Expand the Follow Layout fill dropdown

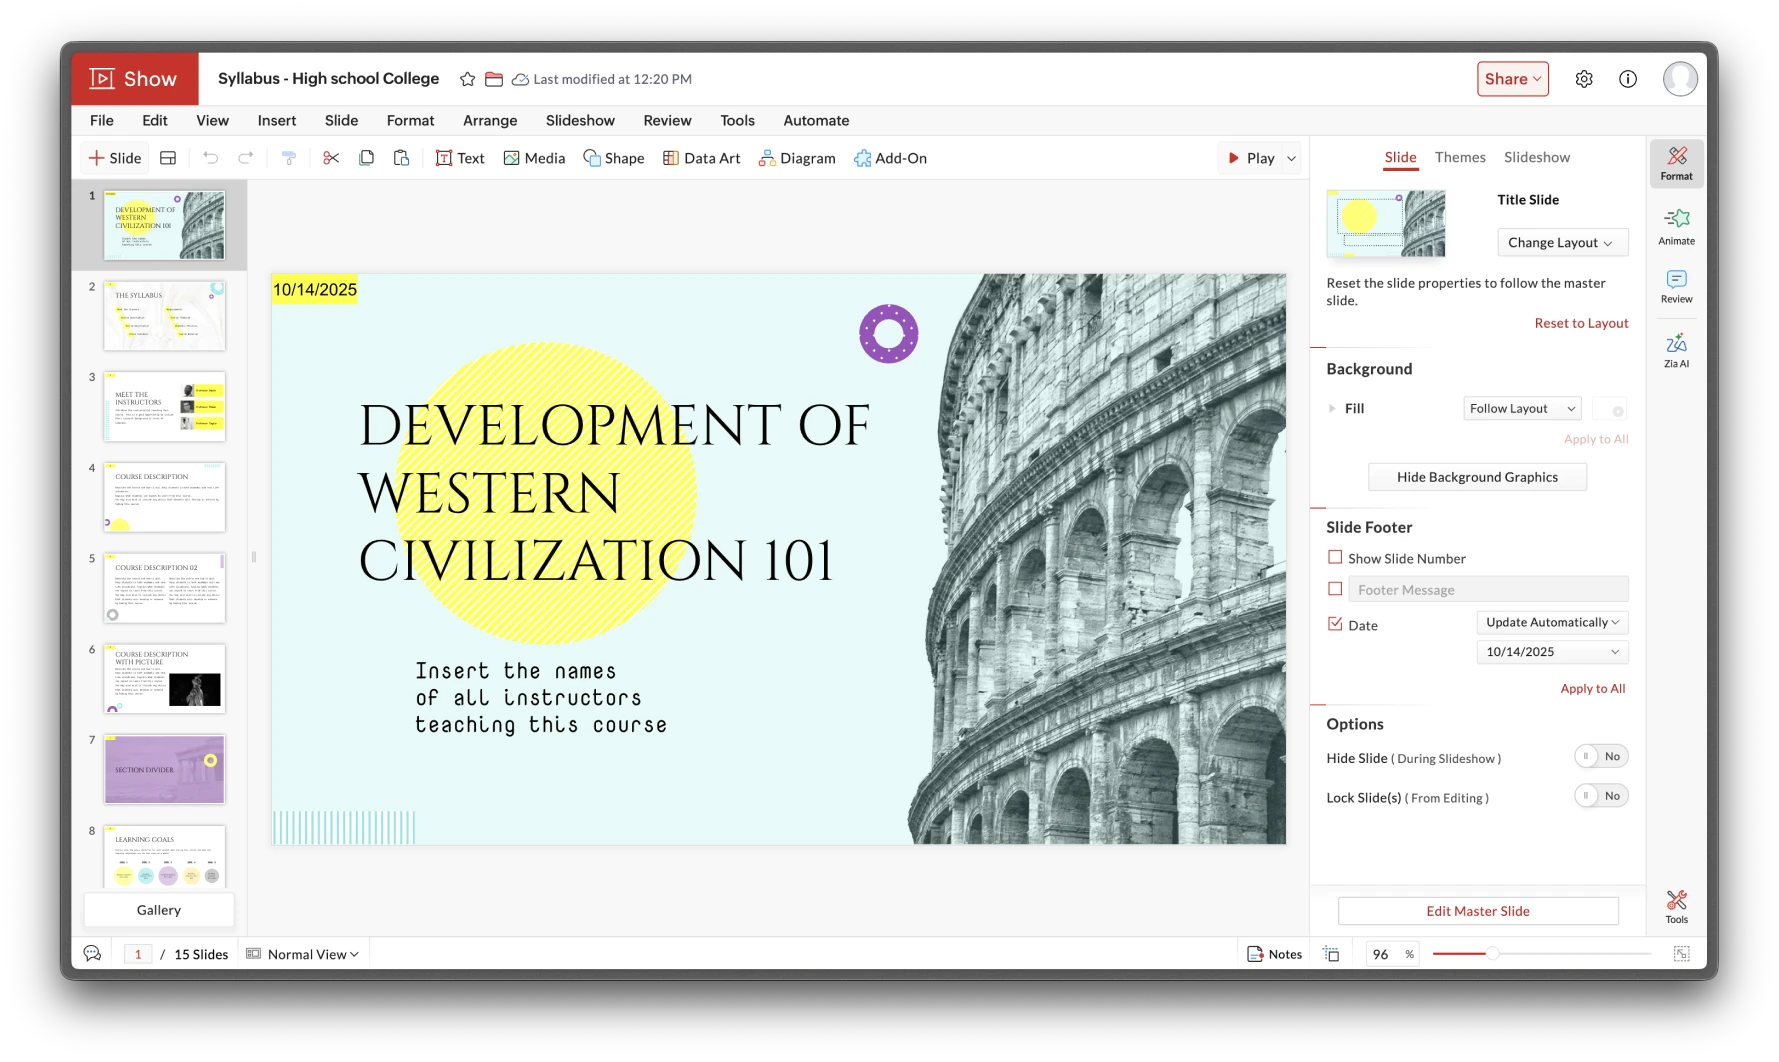click(x=1522, y=408)
